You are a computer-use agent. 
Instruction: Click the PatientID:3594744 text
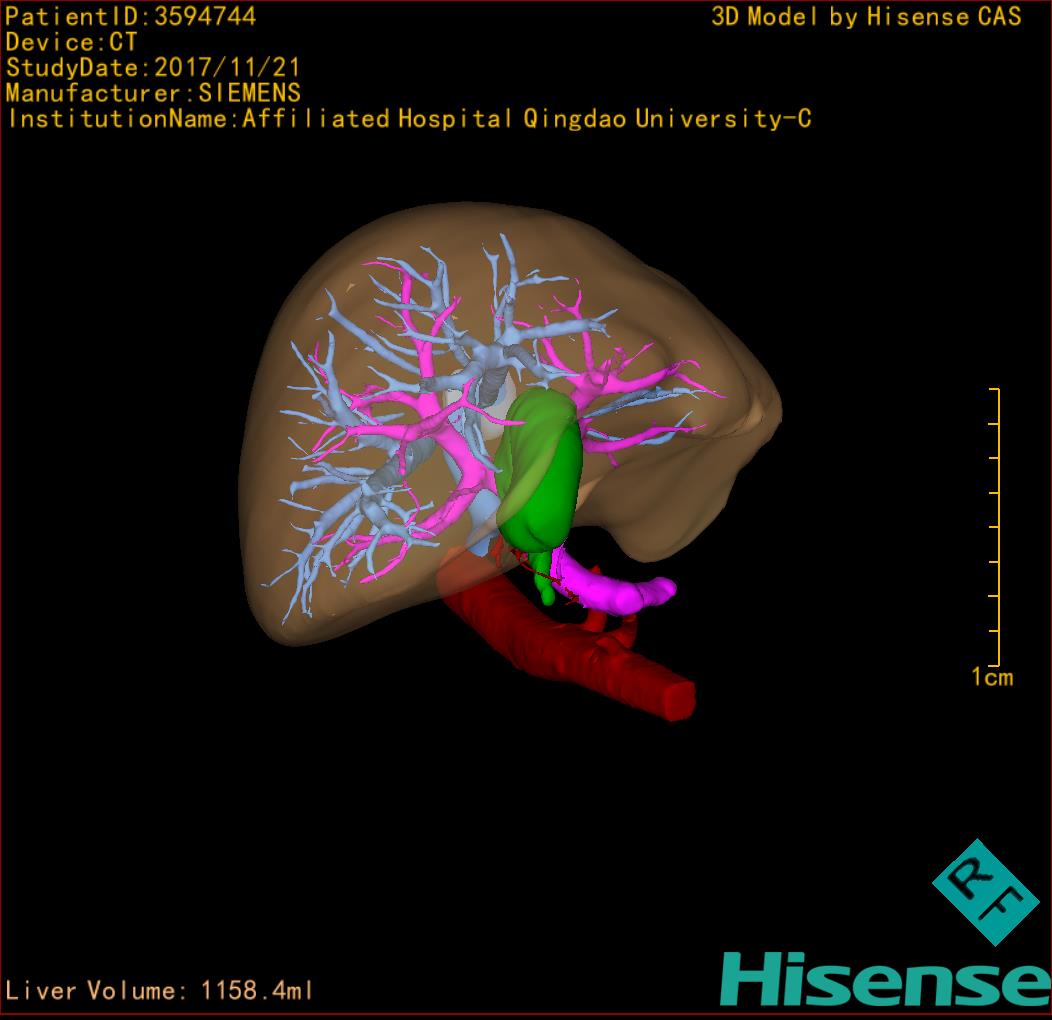point(131,16)
